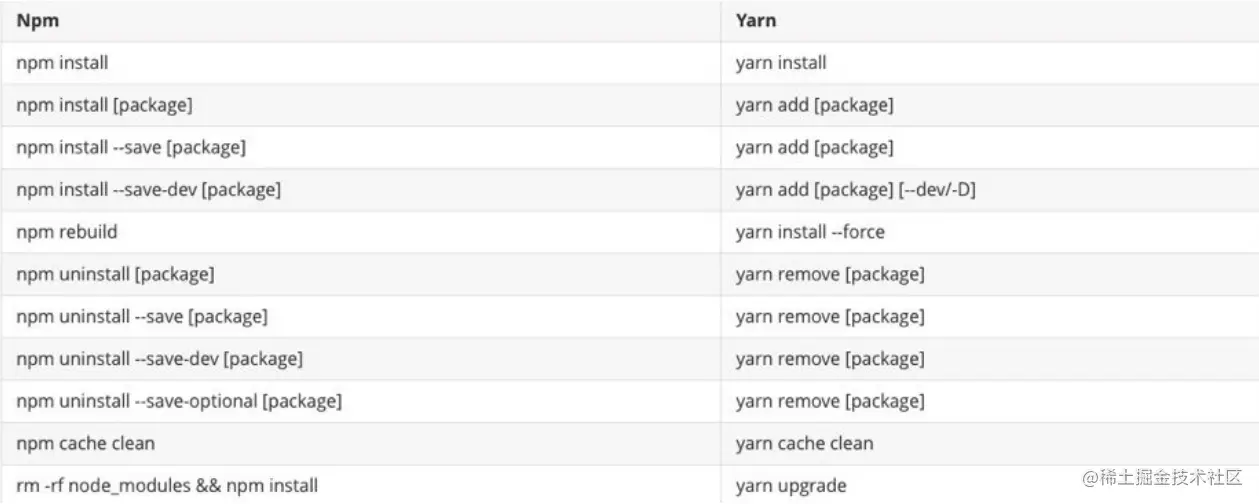1259x504 pixels.
Task: Click the "npm uninstall --save-dev [package]" cell
Action: 159,359
